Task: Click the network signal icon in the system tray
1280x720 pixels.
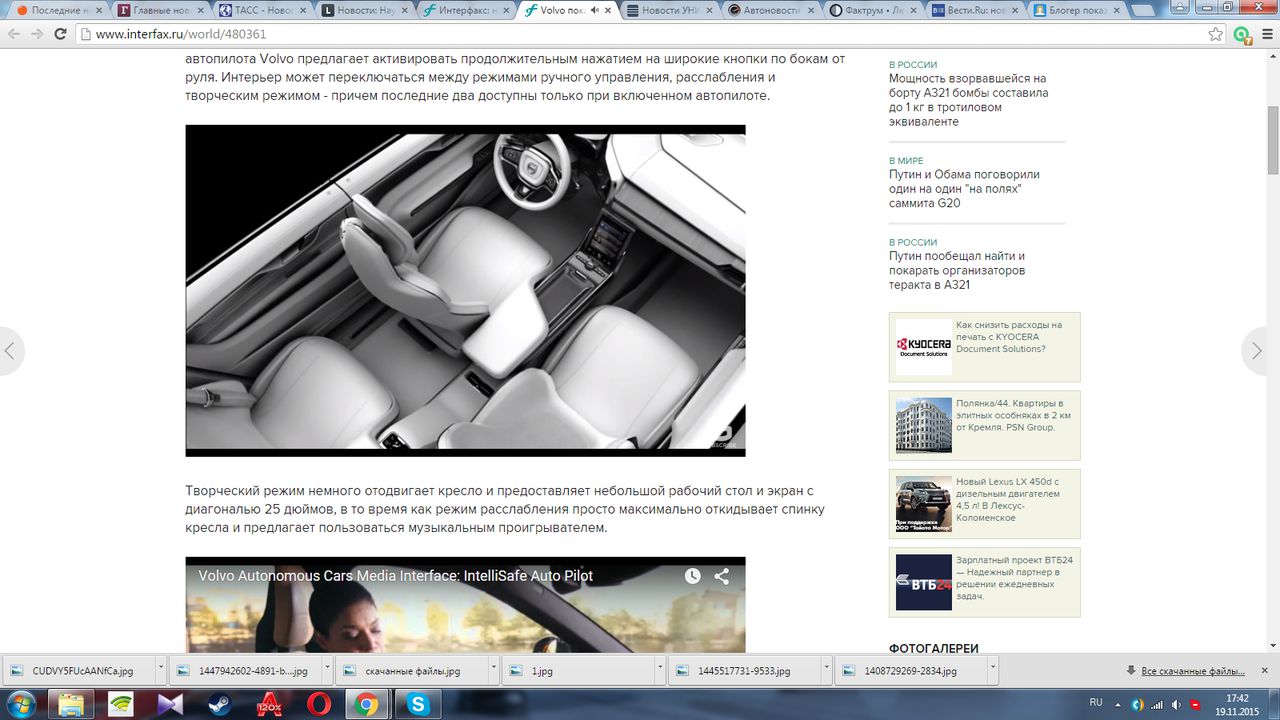Action: click(x=1155, y=704)
